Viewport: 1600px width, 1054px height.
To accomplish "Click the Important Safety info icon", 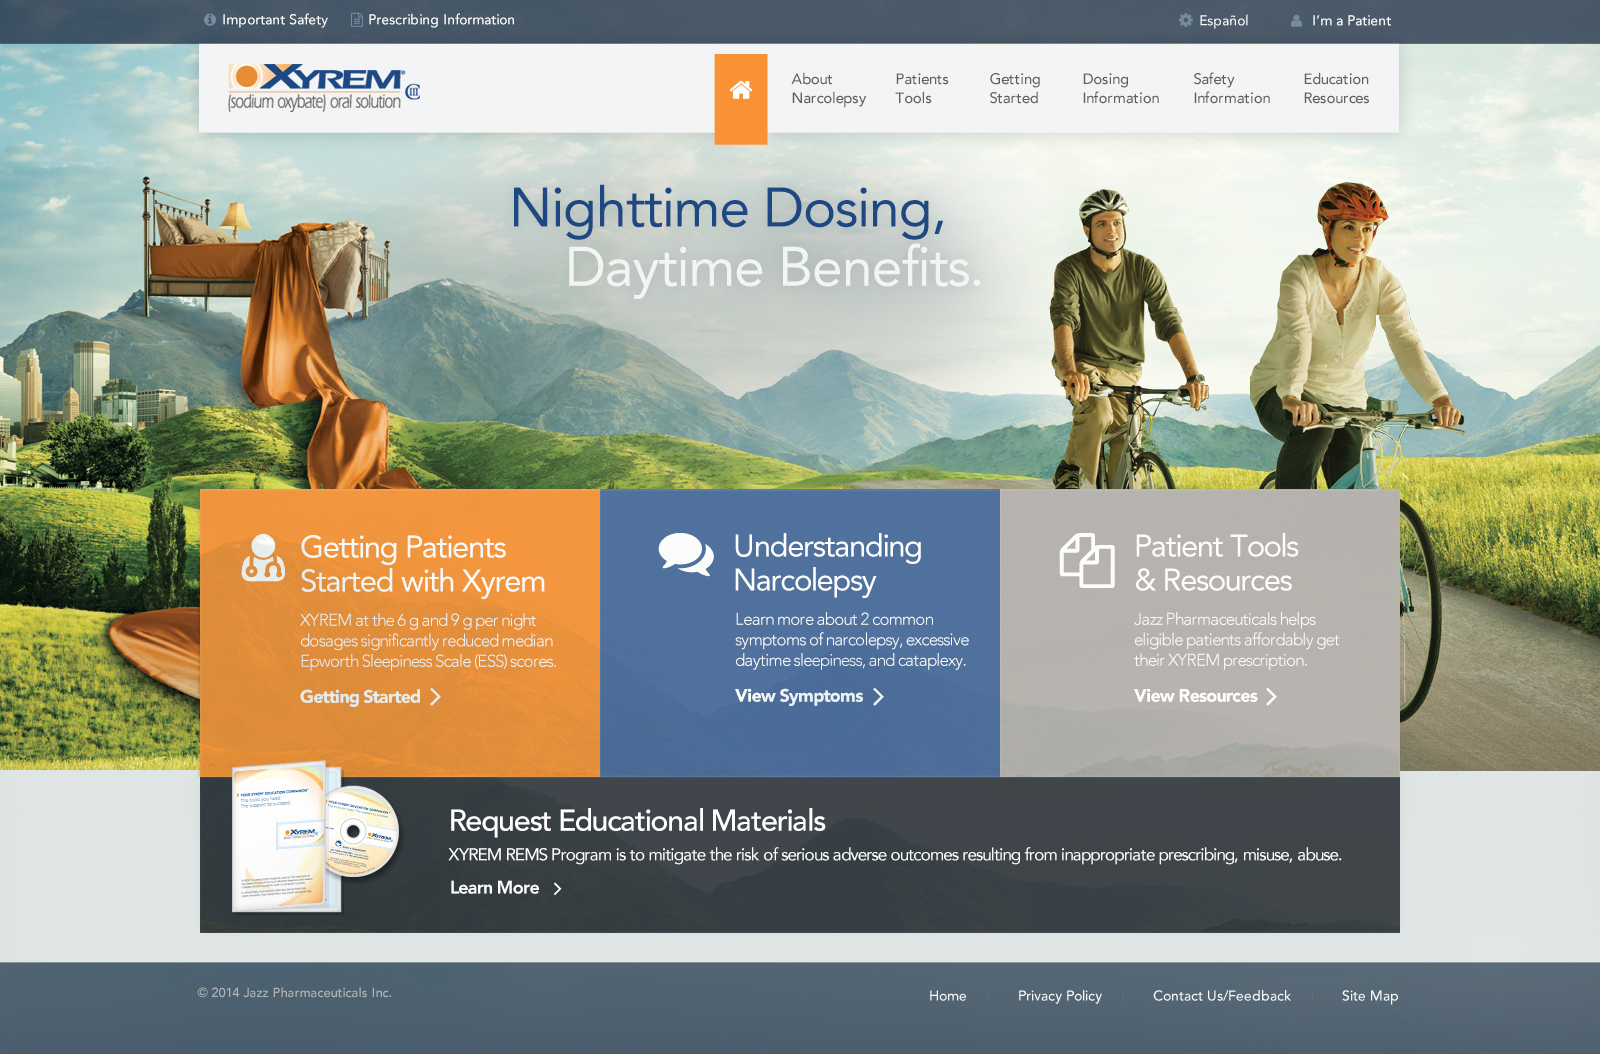I will (210, 20).
